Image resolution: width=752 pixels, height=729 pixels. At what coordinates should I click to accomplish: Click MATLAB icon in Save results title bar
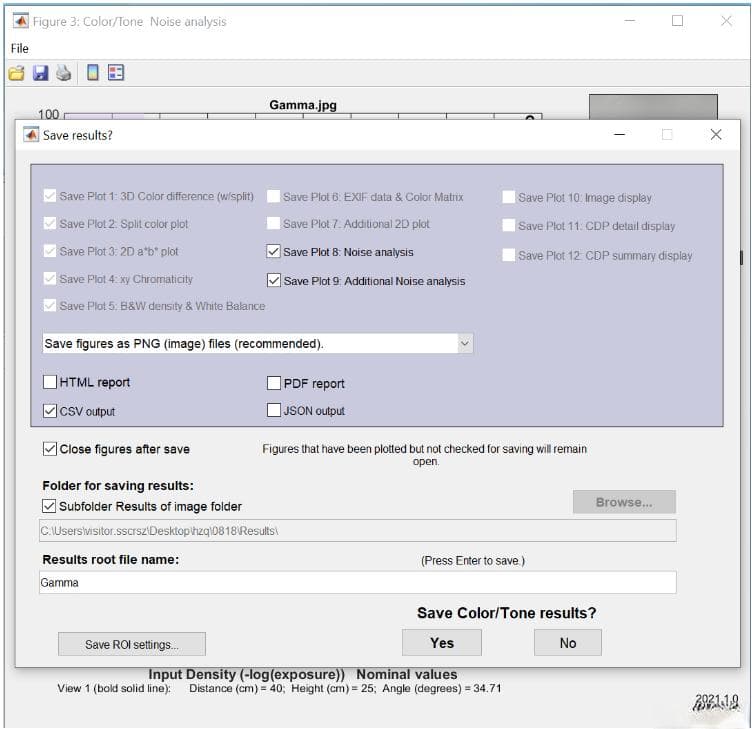tap(31, 135)
